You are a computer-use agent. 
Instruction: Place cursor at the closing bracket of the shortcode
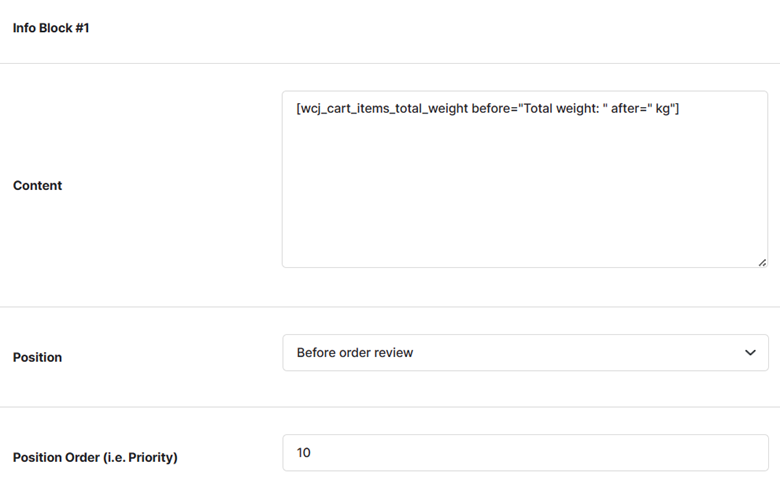point(677,108)
